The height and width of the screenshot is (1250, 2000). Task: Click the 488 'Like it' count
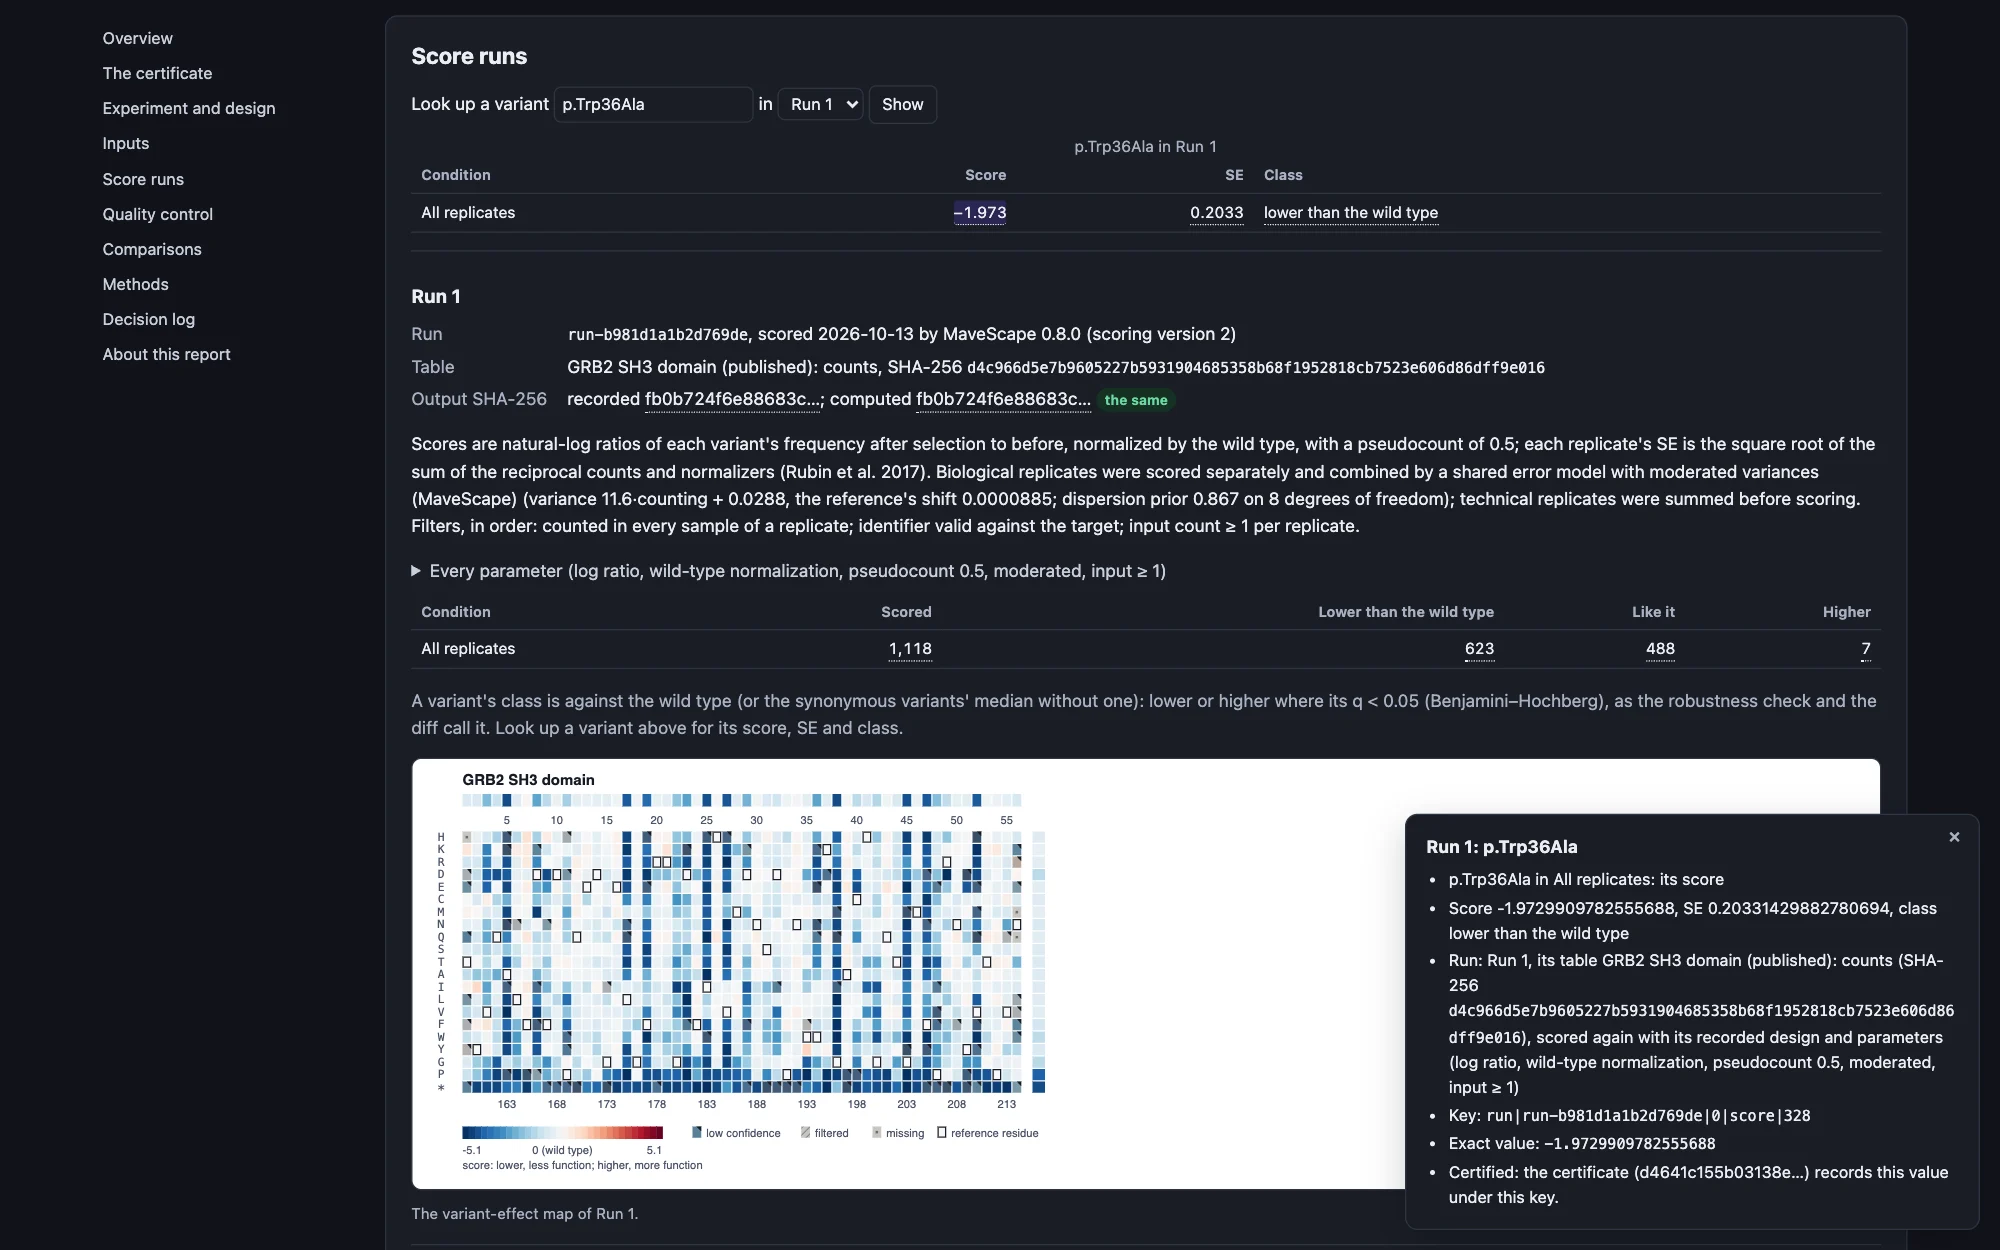(x=1660, y=649)
